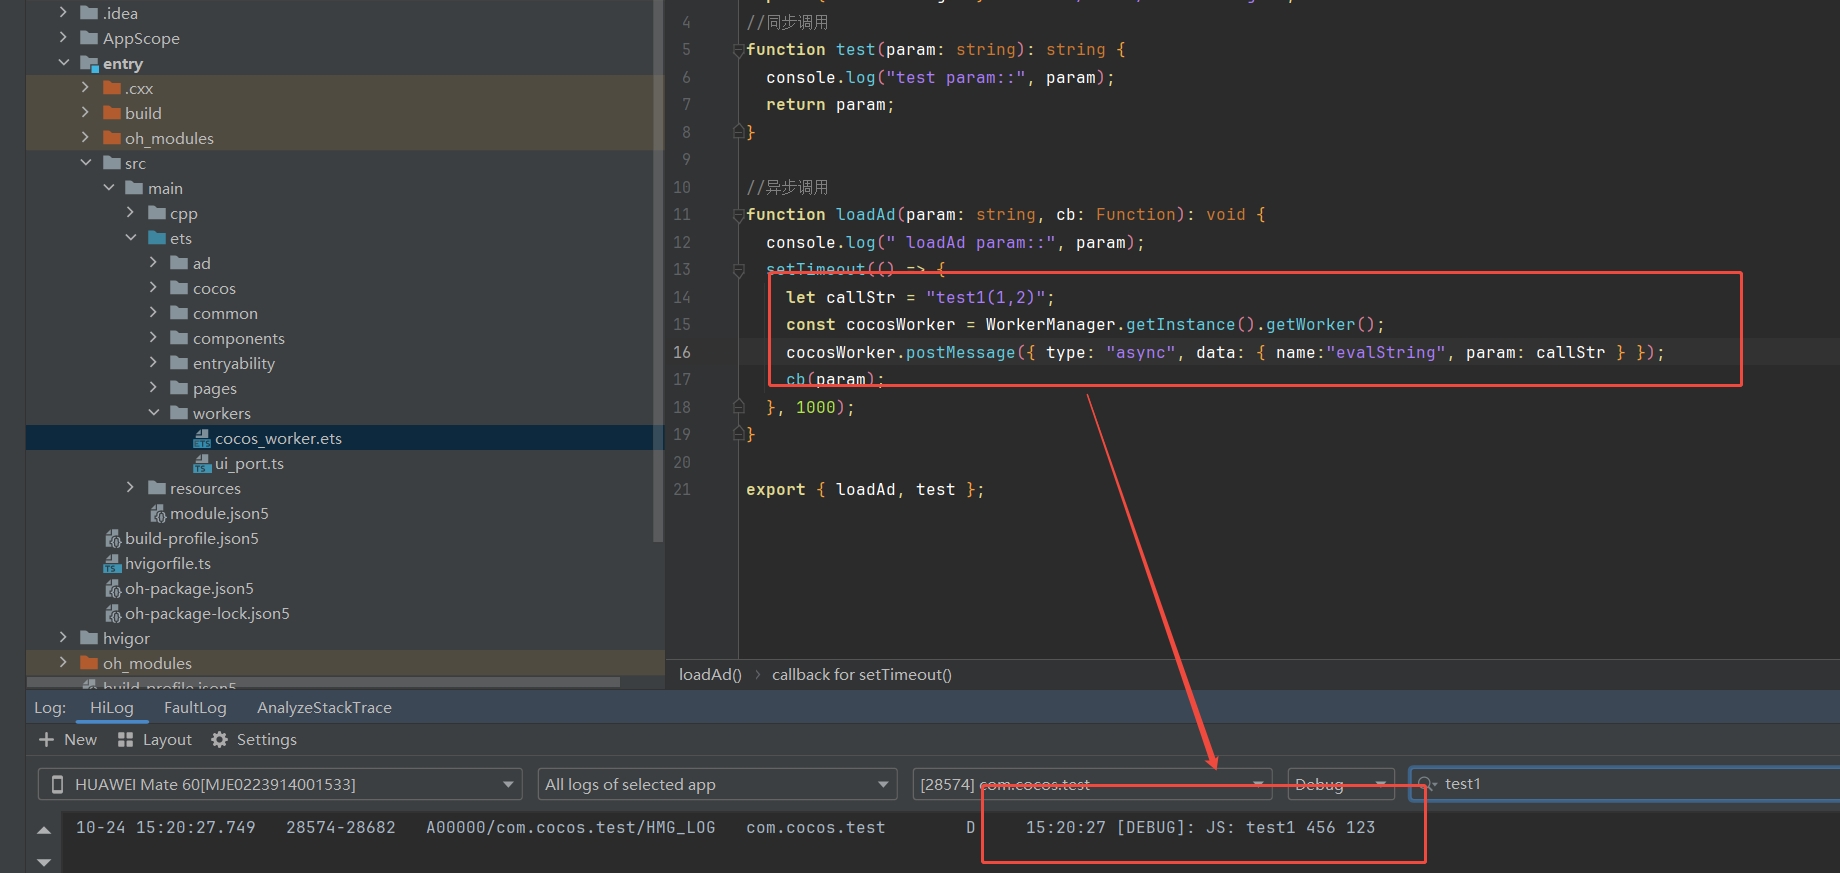
Task: Click the cocos folder icon
Action: (x=179, y=288)
